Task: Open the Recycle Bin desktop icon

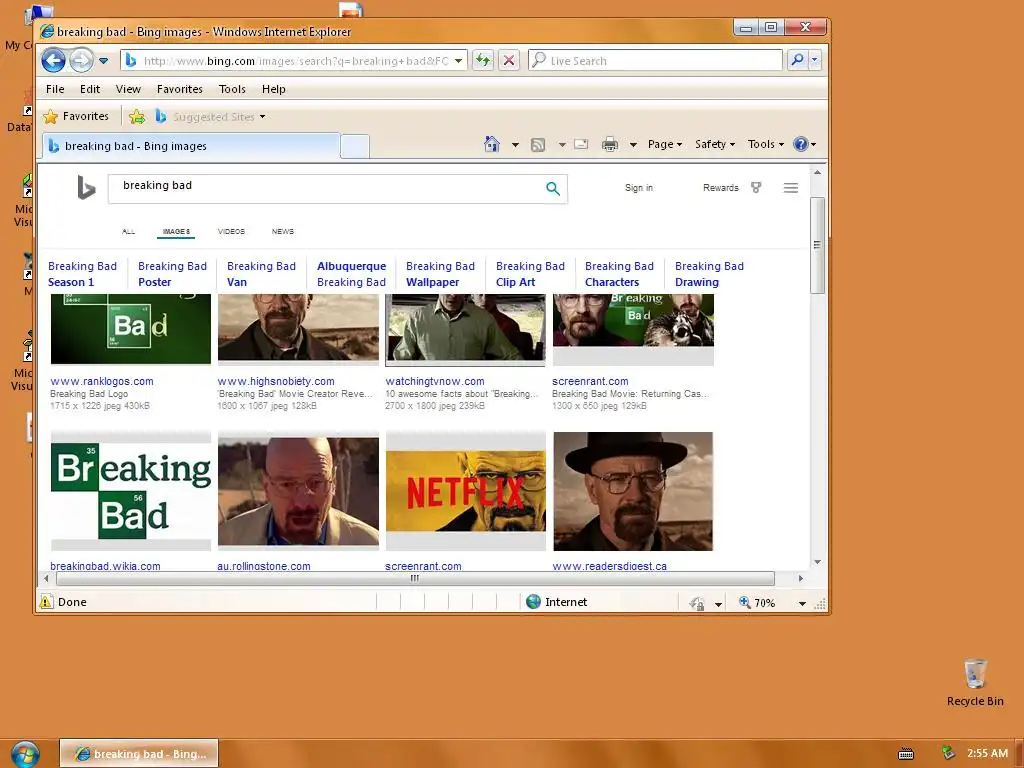Action: coord(975,682)
